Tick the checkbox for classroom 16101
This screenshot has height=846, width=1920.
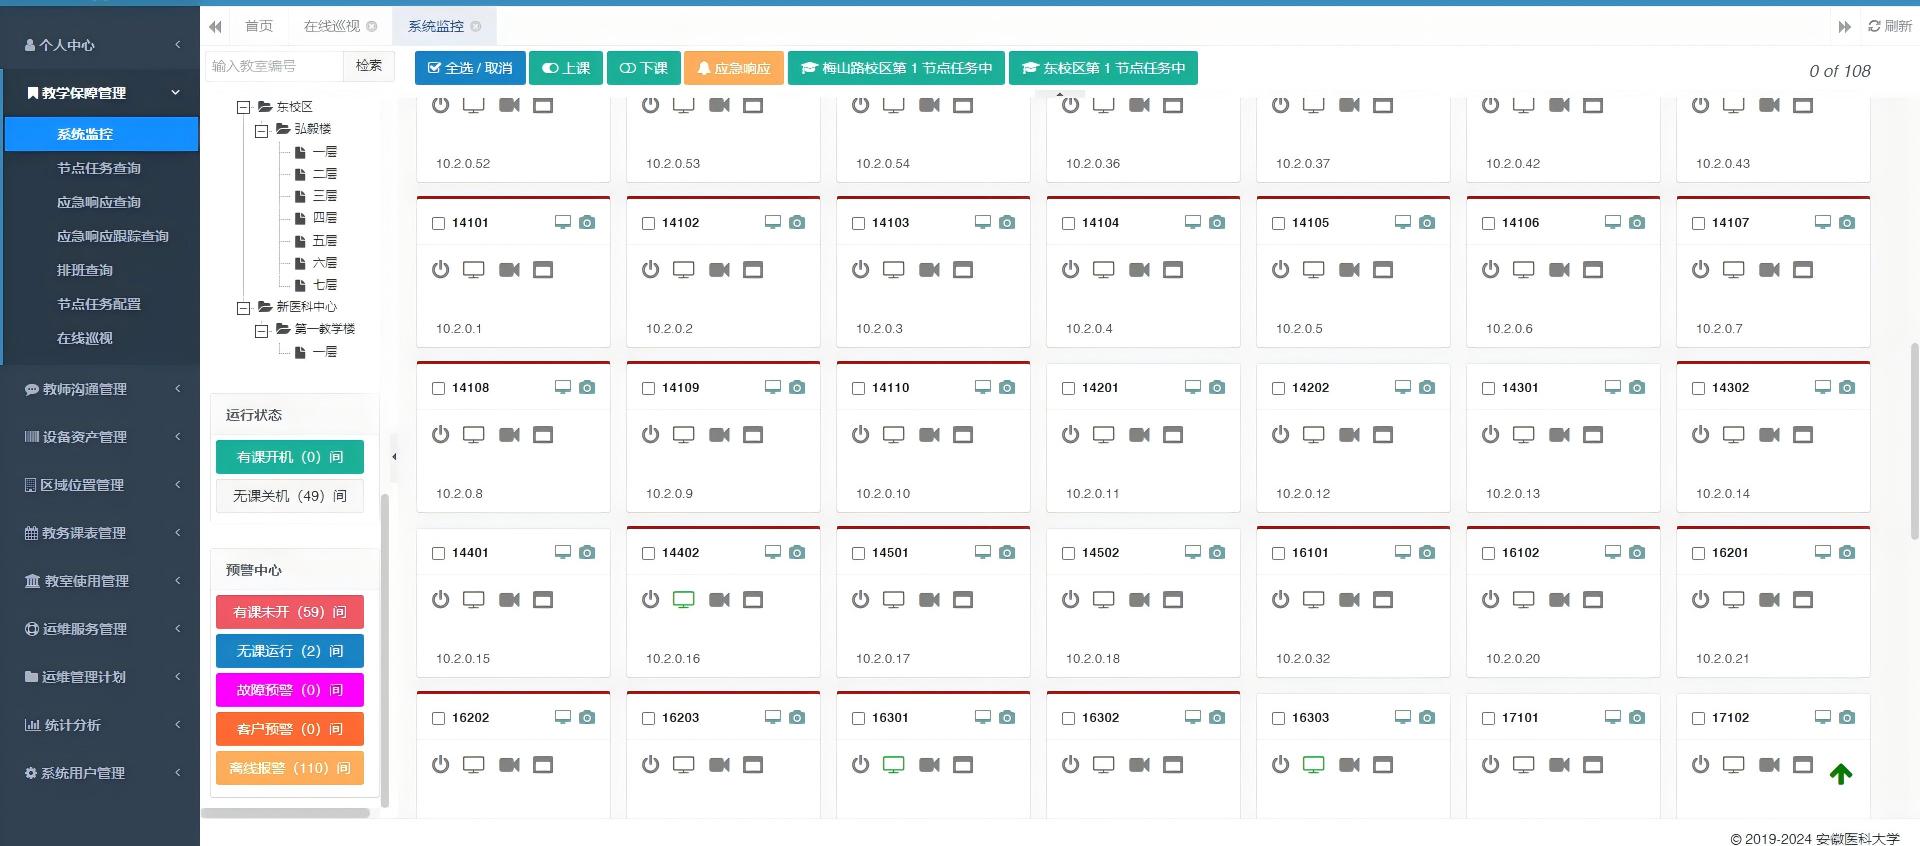(1278, 553)
